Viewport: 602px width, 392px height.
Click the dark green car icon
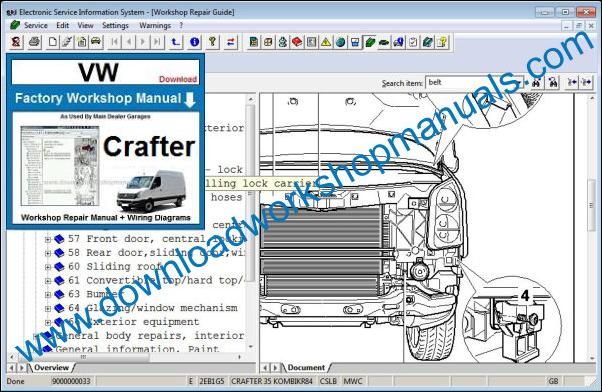tap(384, 42)
